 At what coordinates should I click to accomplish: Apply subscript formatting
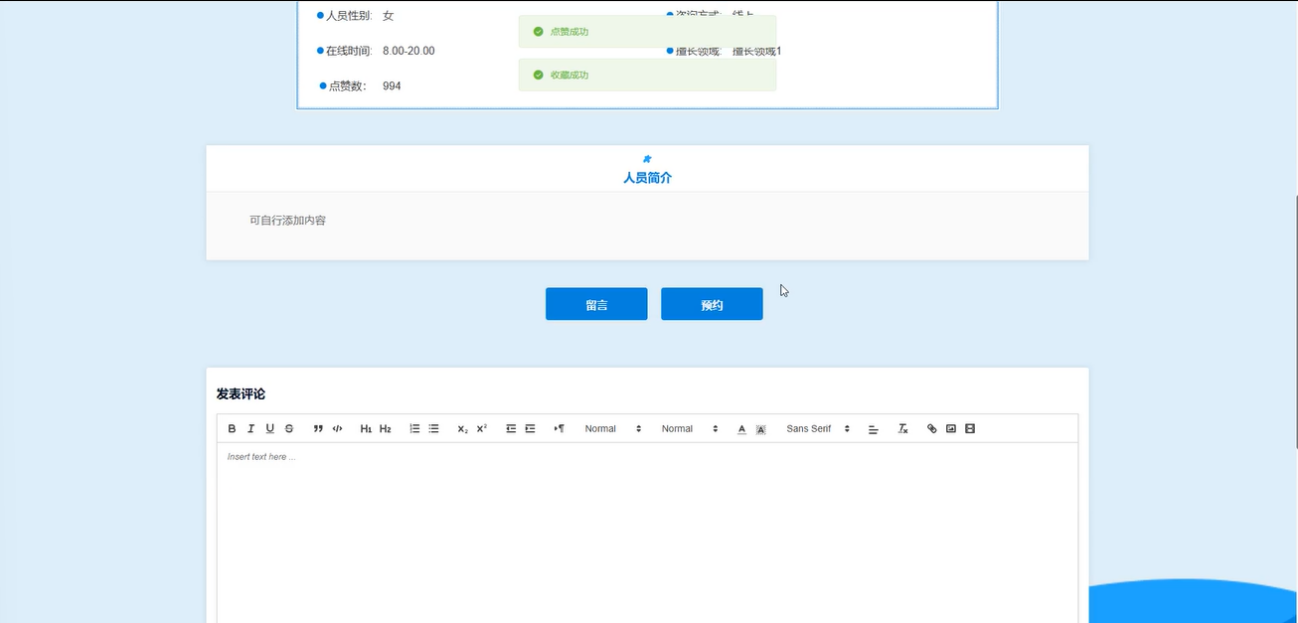(x=462, y=429)
